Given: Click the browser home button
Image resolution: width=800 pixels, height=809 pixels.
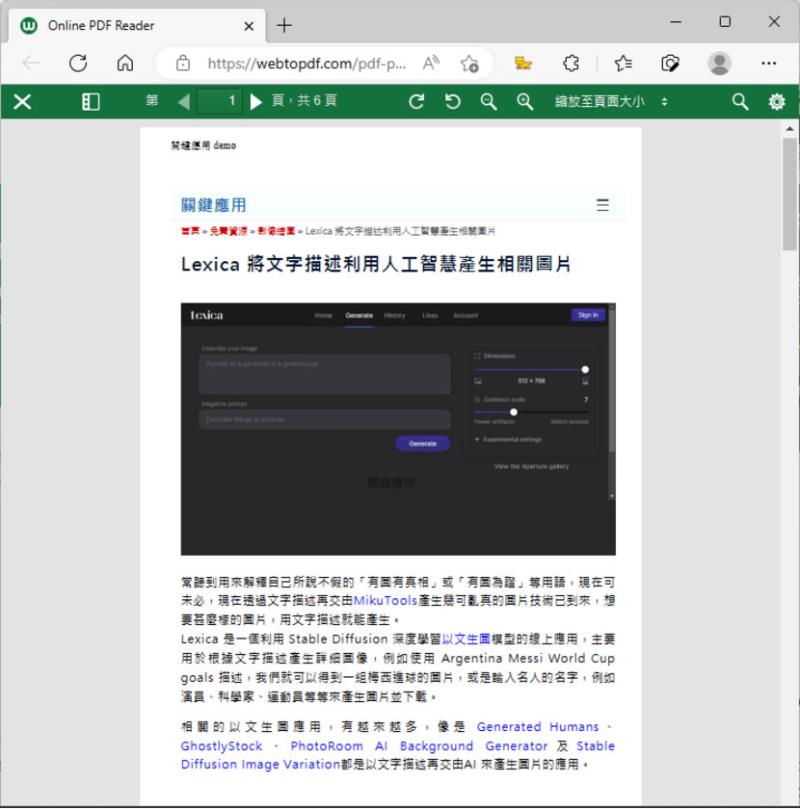Looking at the screenshot, I should click(125, 63).
